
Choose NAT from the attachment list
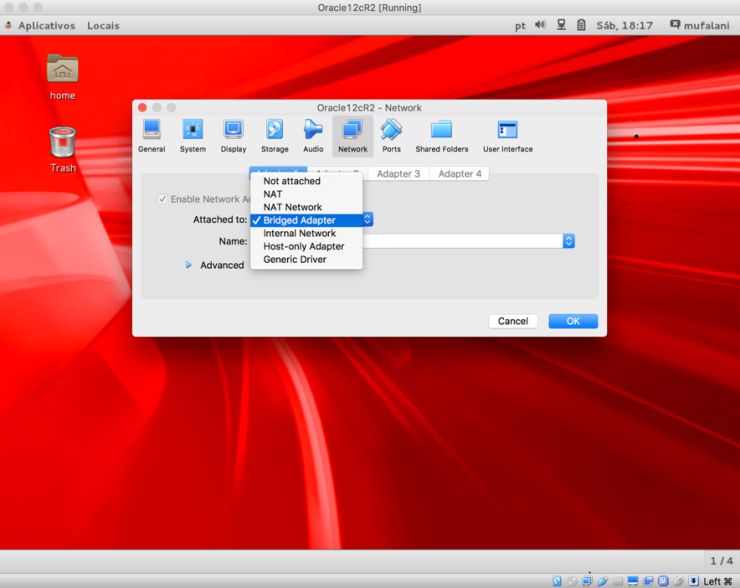[x=273, y=194]
